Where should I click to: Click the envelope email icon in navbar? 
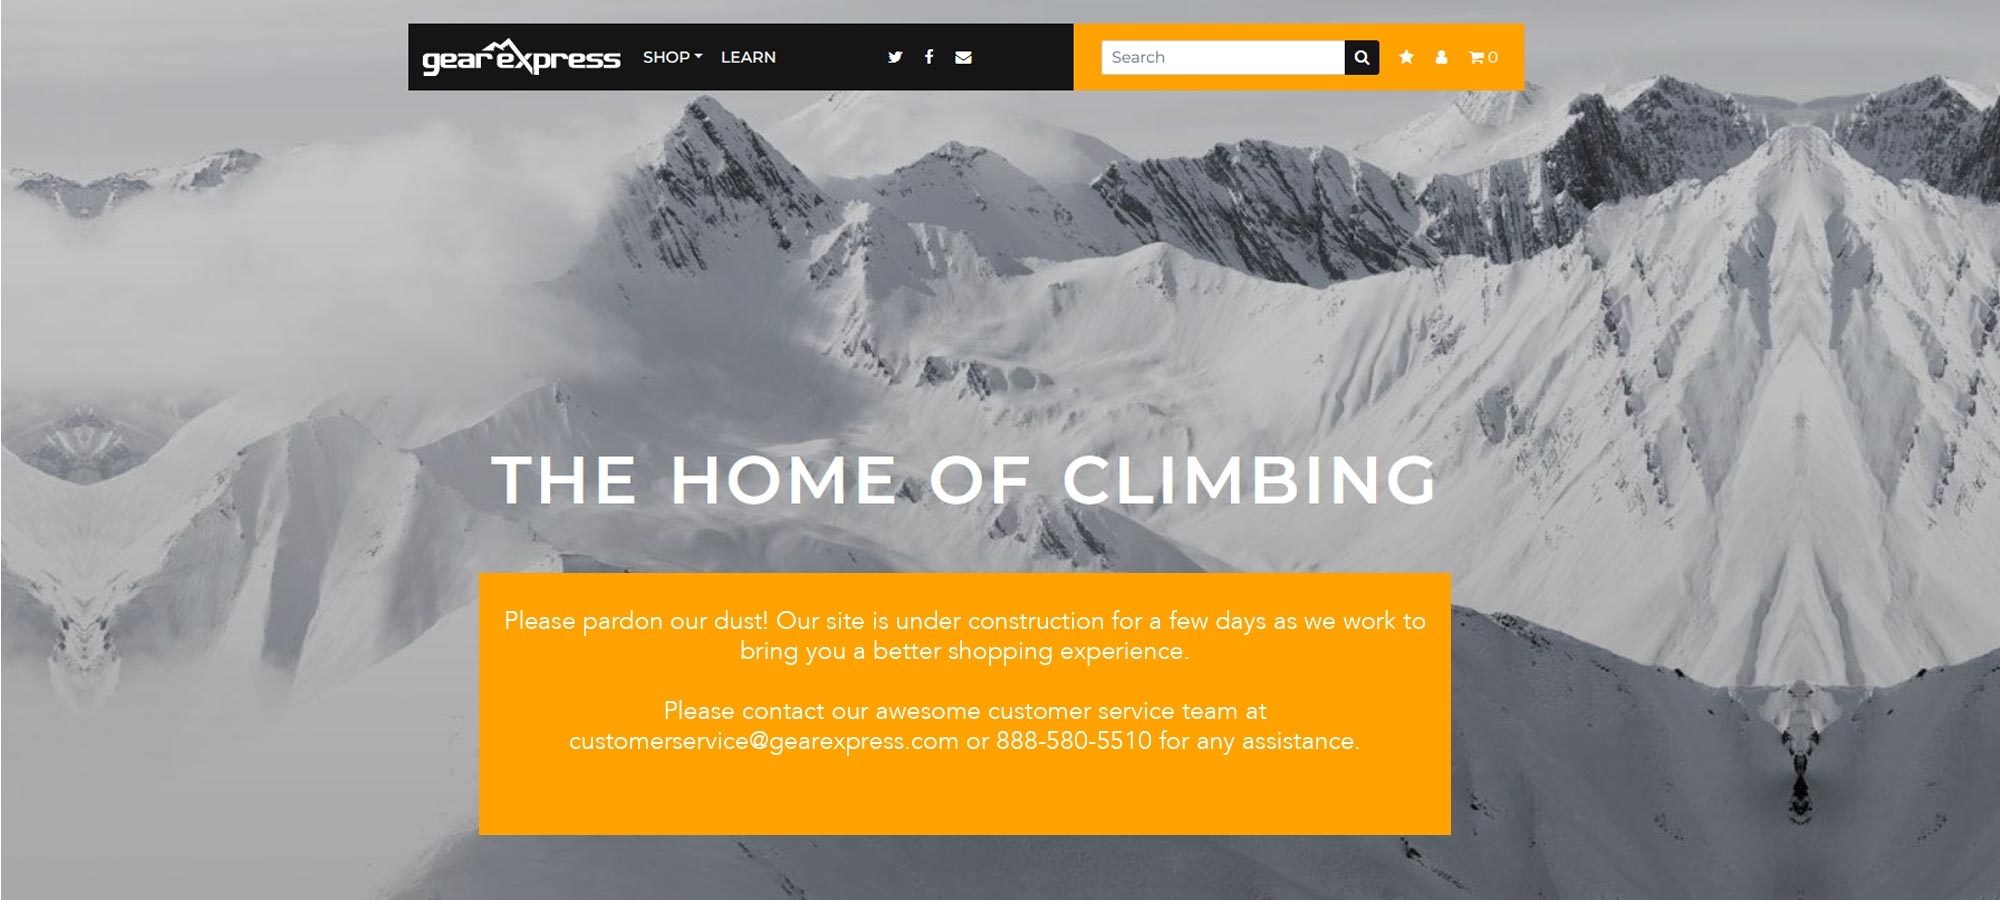963,57
